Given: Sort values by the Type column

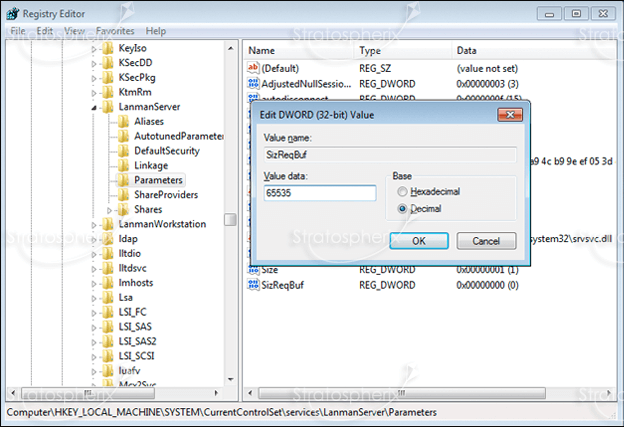Looking at the screenshot, I should (x=403, y=51).
